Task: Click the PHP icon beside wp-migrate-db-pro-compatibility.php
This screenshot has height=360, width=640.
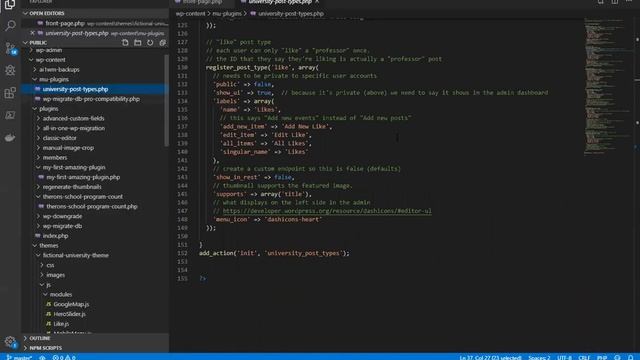Action: (38, 99)
